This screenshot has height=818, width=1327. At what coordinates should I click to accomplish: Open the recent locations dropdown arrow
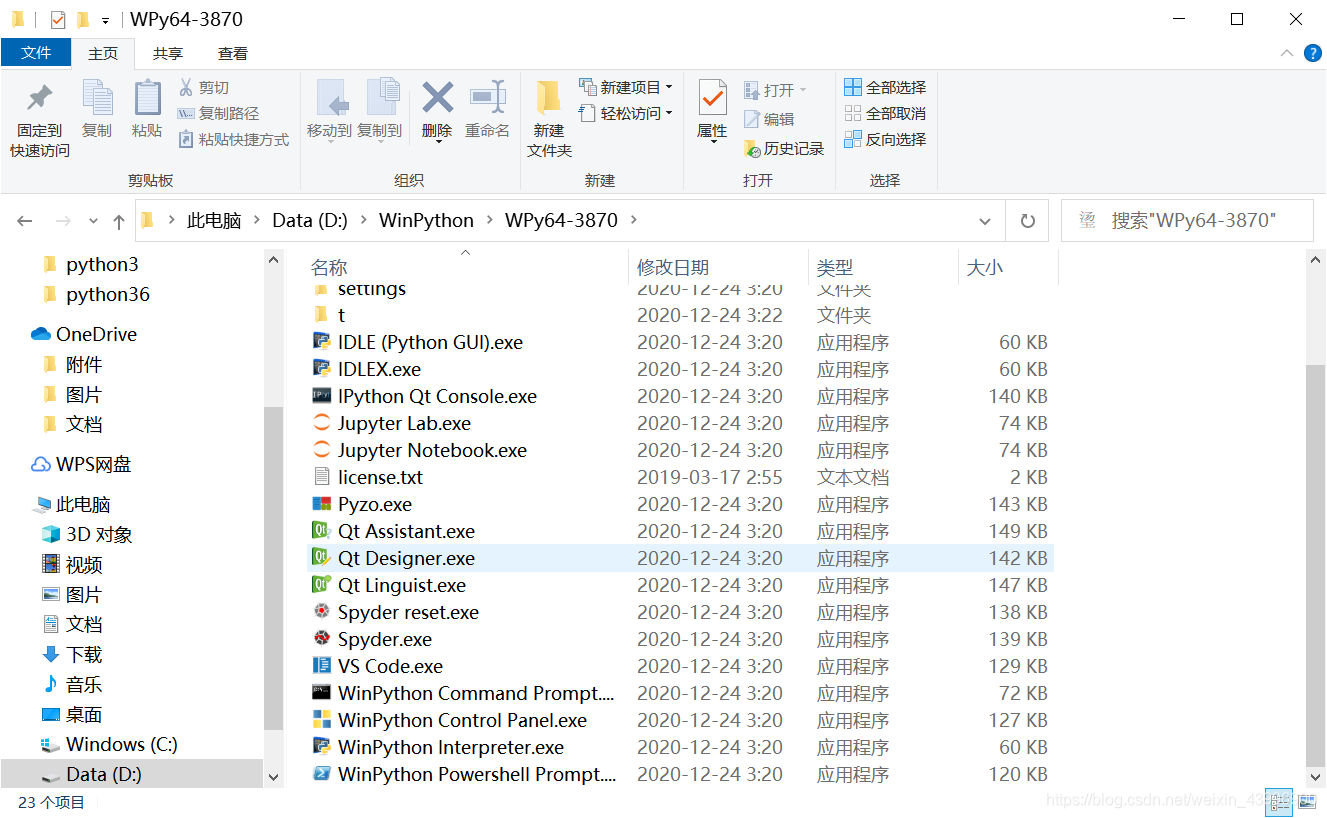[94, 221]
